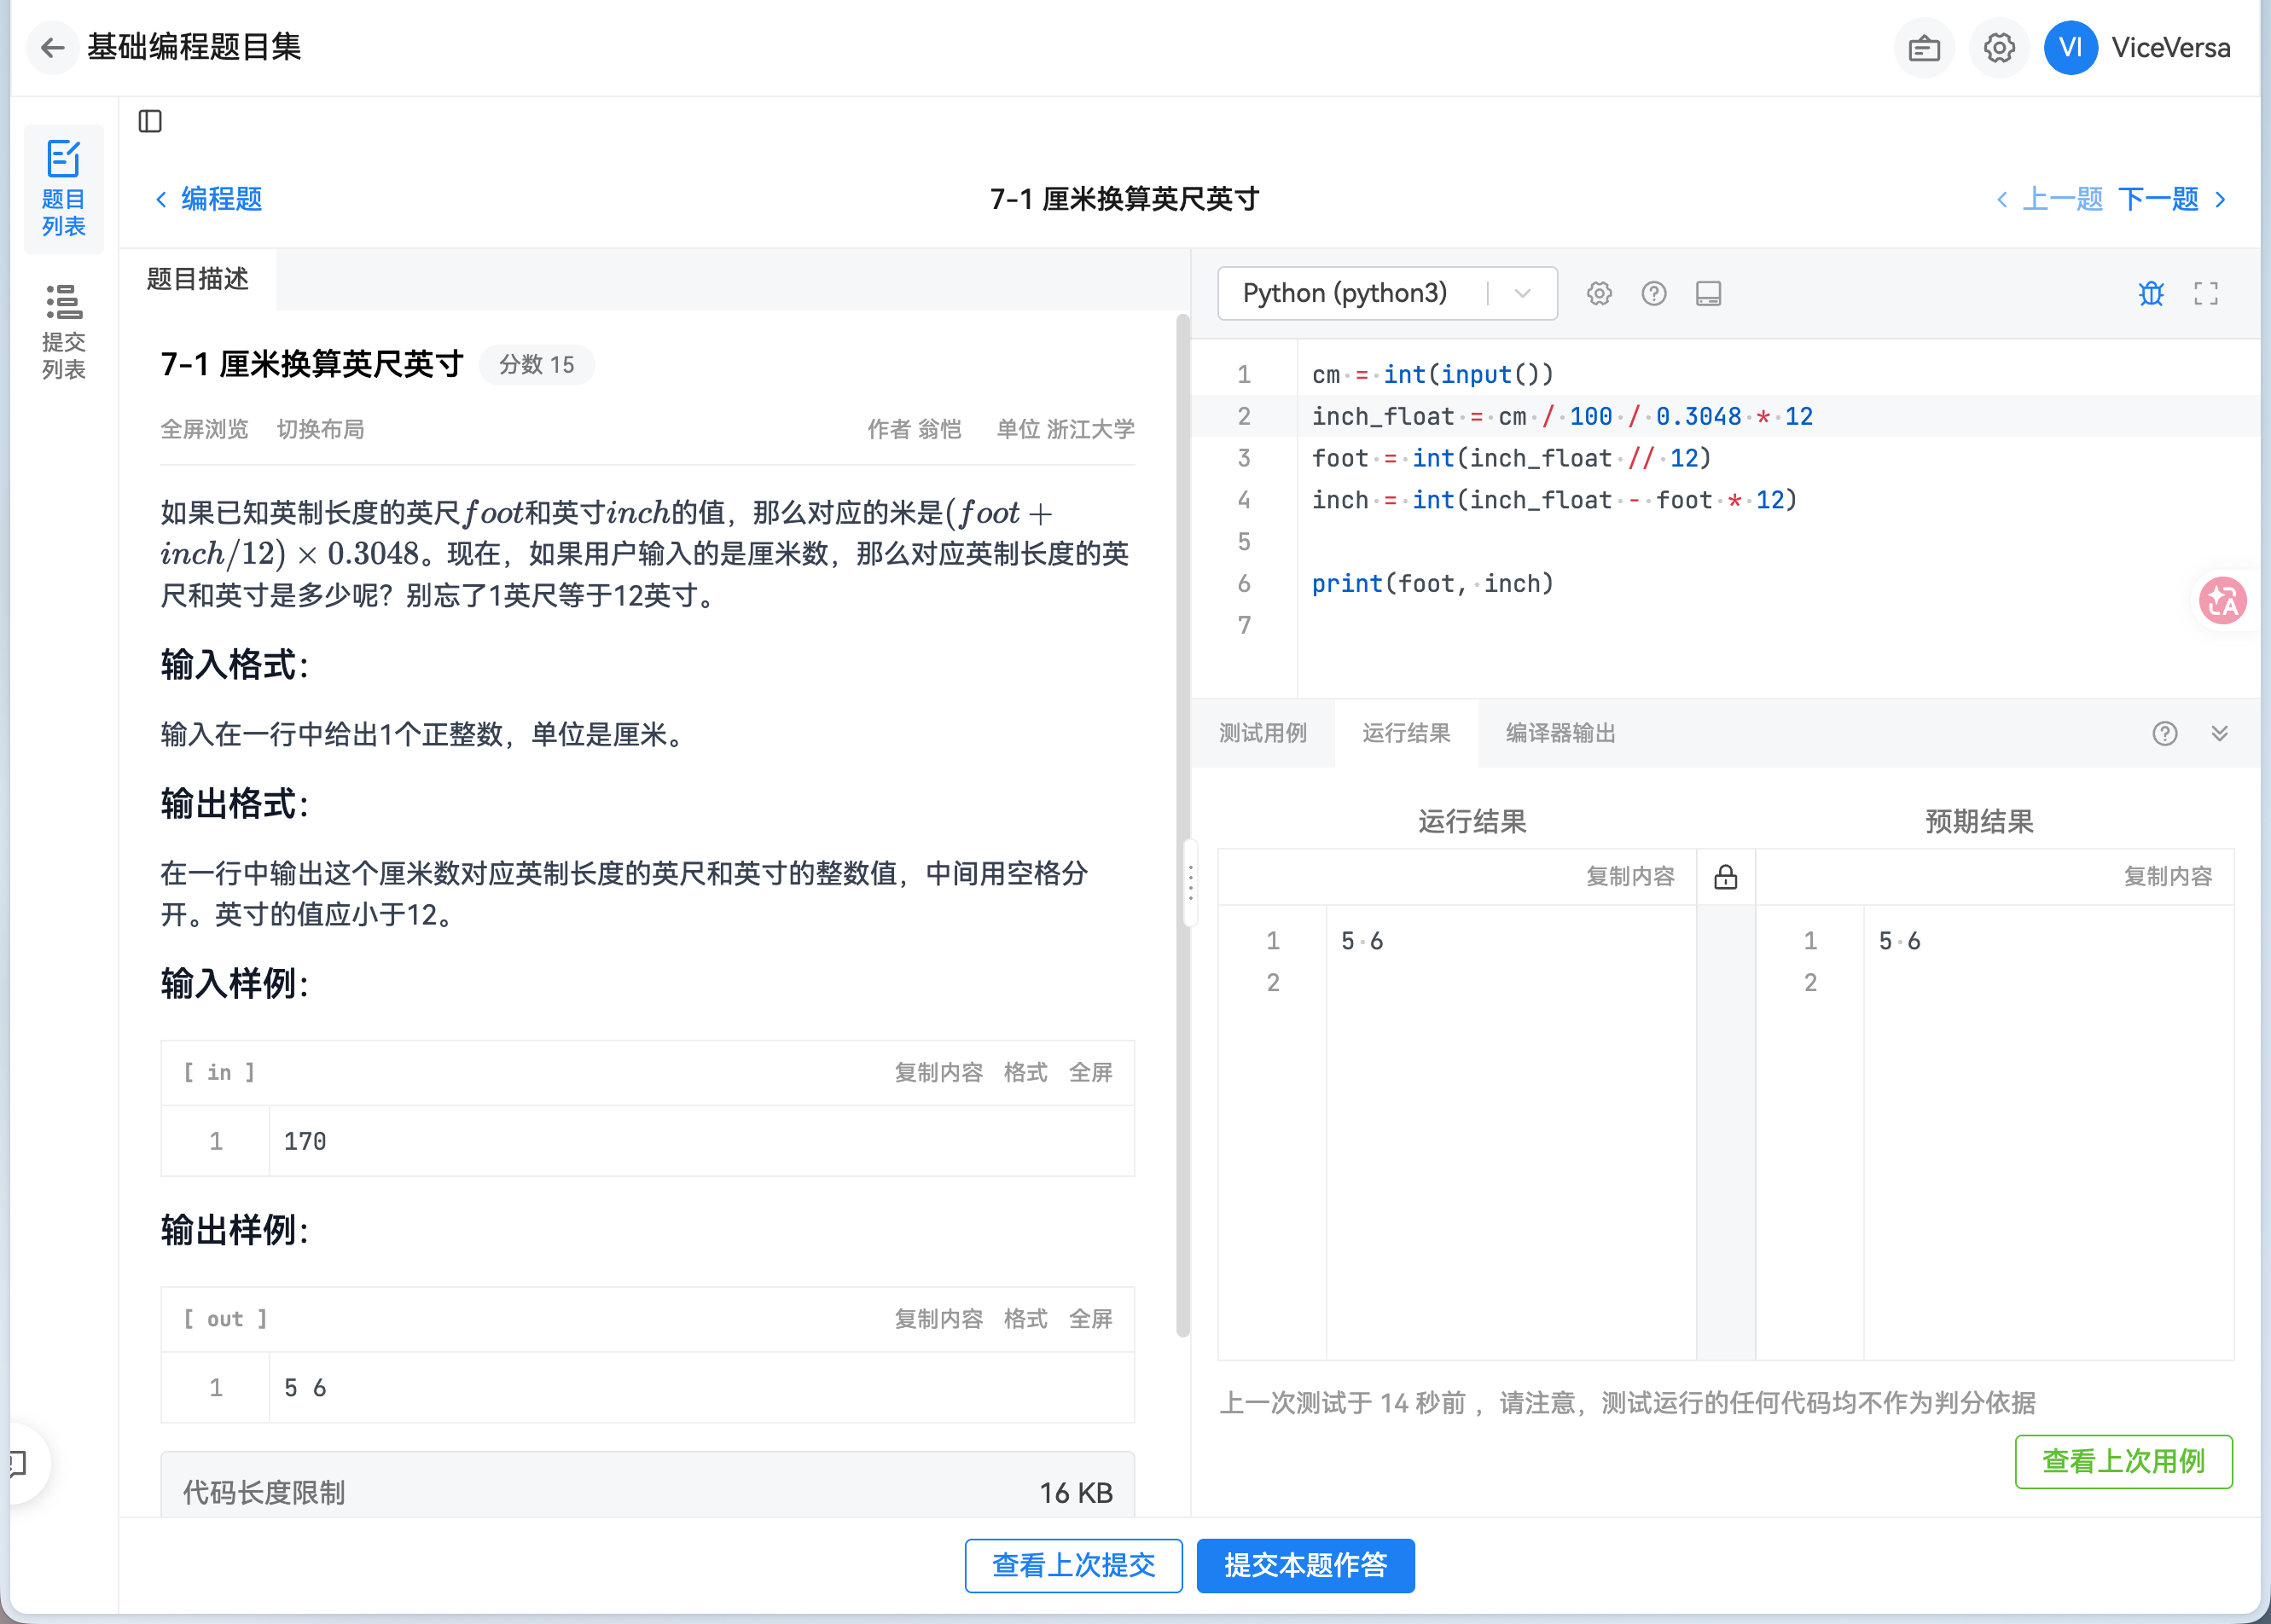Enter fullscreen code editor mode
This screenshot has height=1624, width=2271.
point(2205,294)
